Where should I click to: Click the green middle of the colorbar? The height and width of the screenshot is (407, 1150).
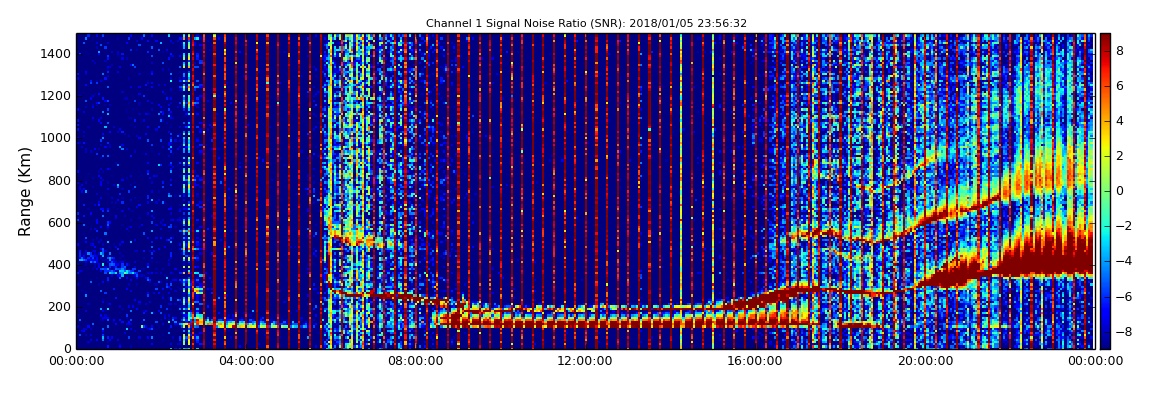[1105, 191]
